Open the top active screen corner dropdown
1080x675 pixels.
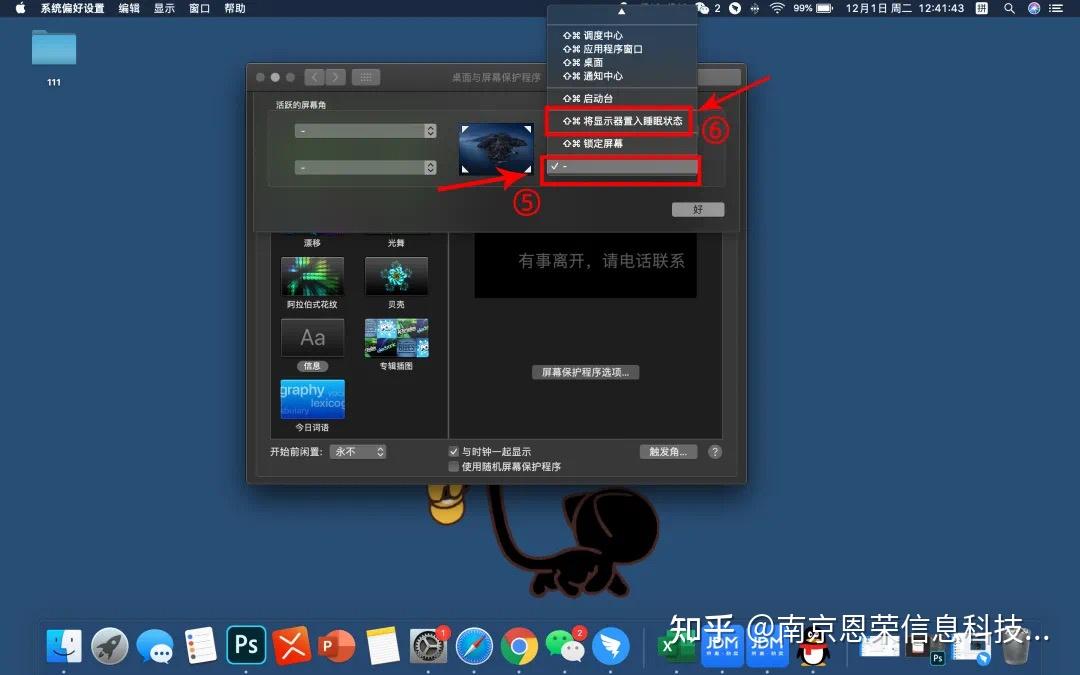click(x=366, y=130)
